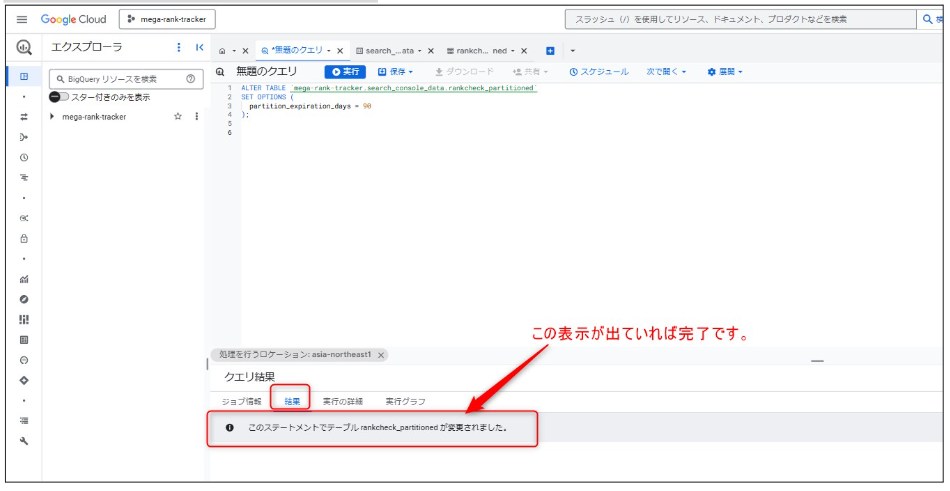The image size is (950, 491).
Task: Close the home tab
Action: [245, 51]
